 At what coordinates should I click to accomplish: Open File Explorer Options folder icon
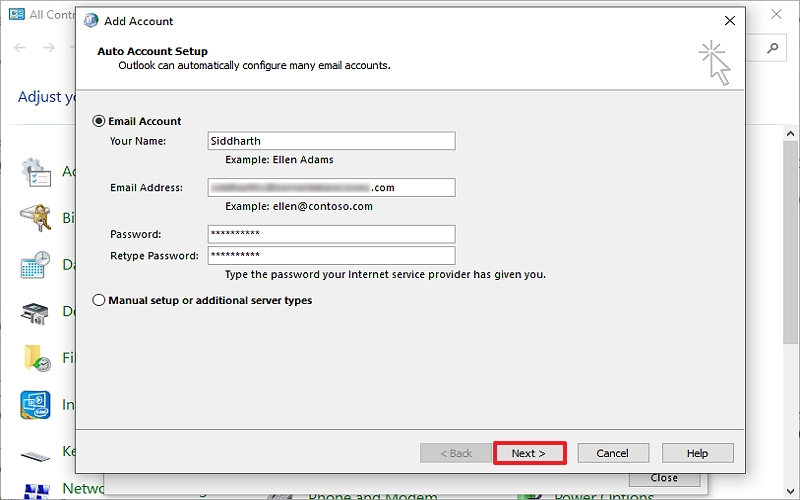36,358
